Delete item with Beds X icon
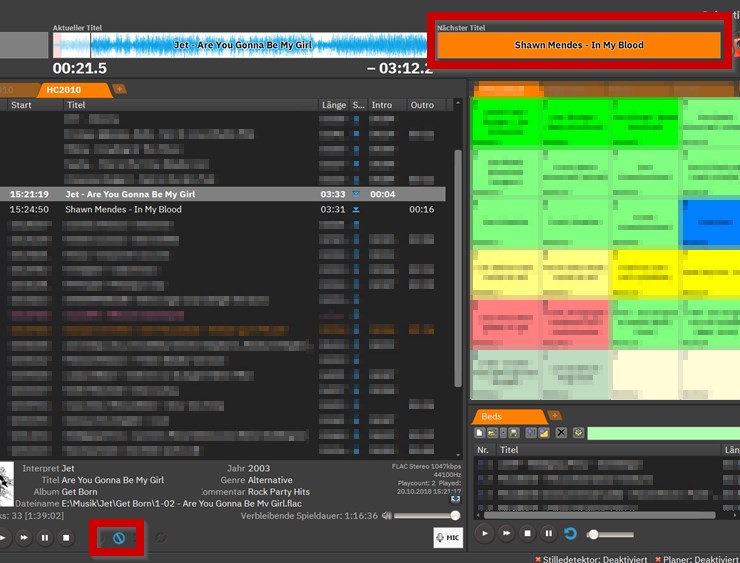Viewport: 740px width, 563px height. coord(561,433)
